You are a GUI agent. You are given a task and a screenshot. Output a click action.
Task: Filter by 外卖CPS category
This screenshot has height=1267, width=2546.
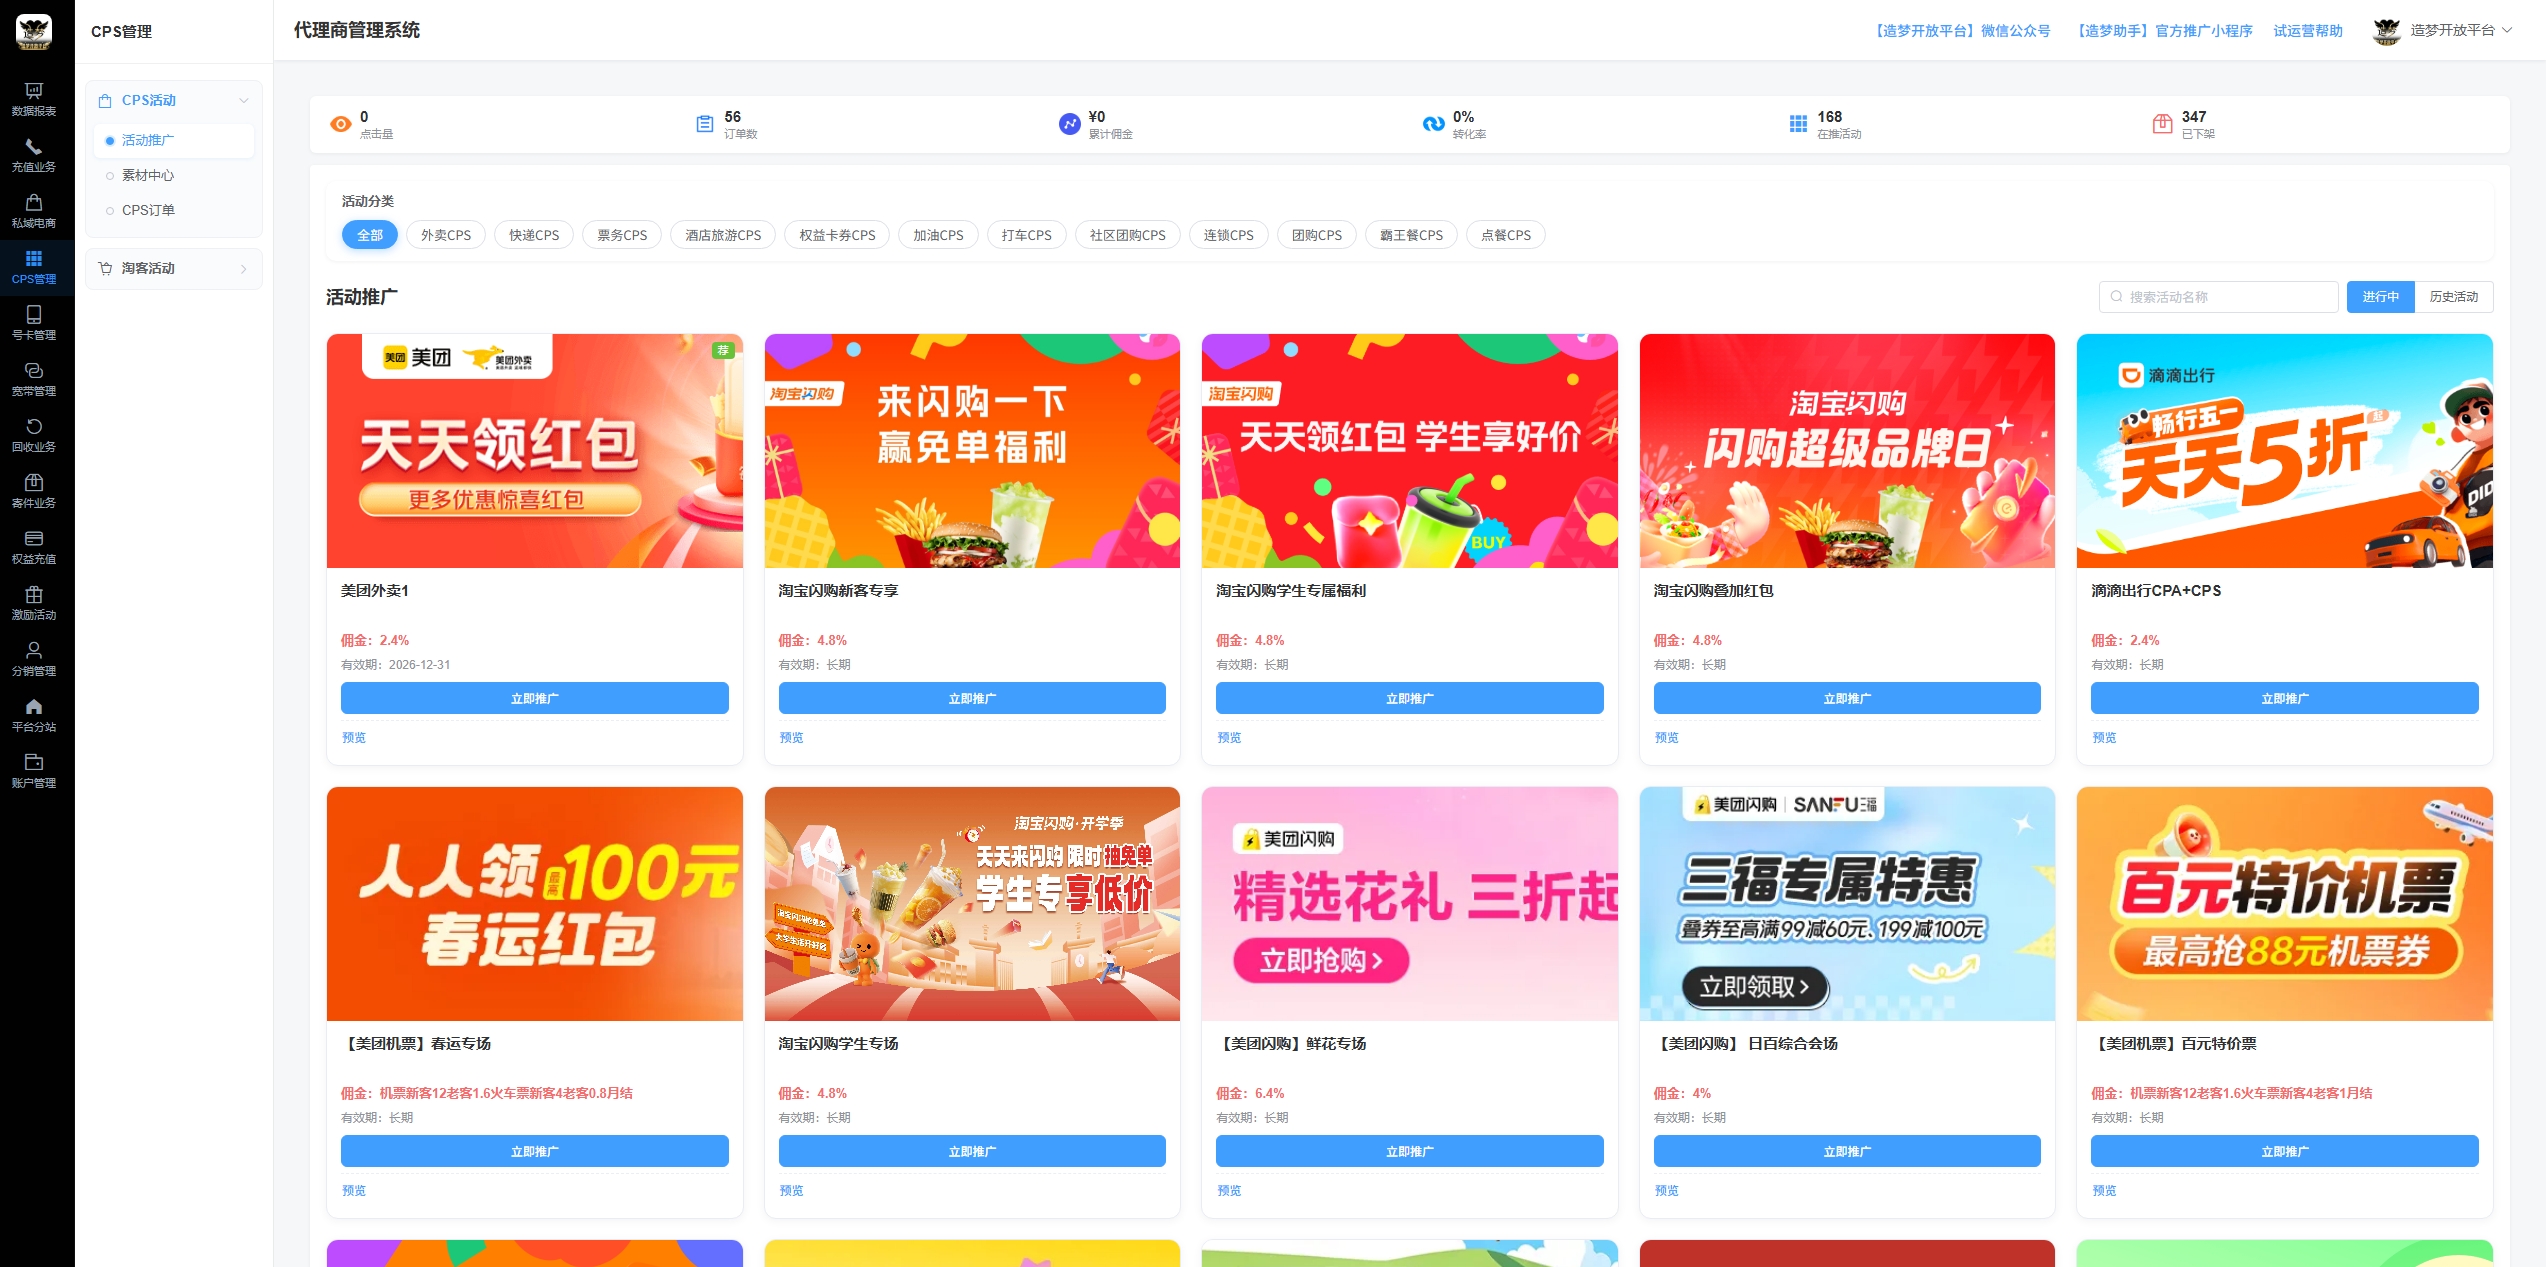click(446, 235)
